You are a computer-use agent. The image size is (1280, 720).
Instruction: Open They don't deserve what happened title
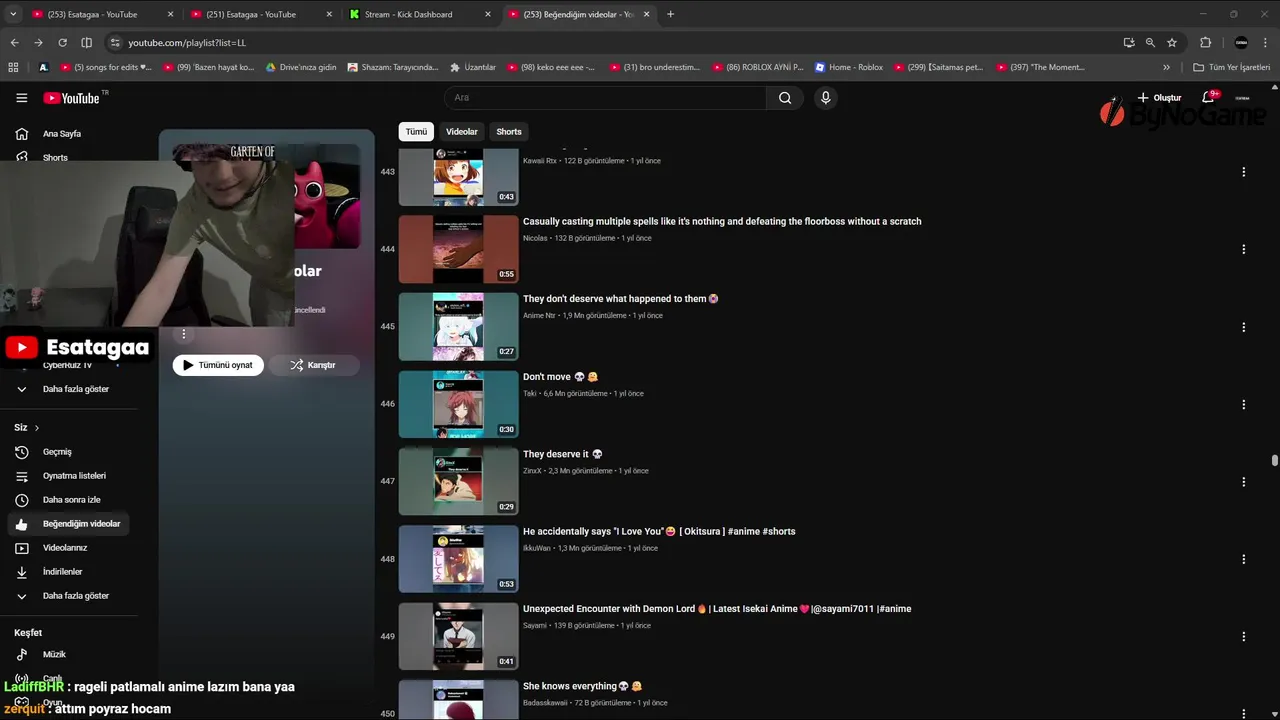pos(621,299)
